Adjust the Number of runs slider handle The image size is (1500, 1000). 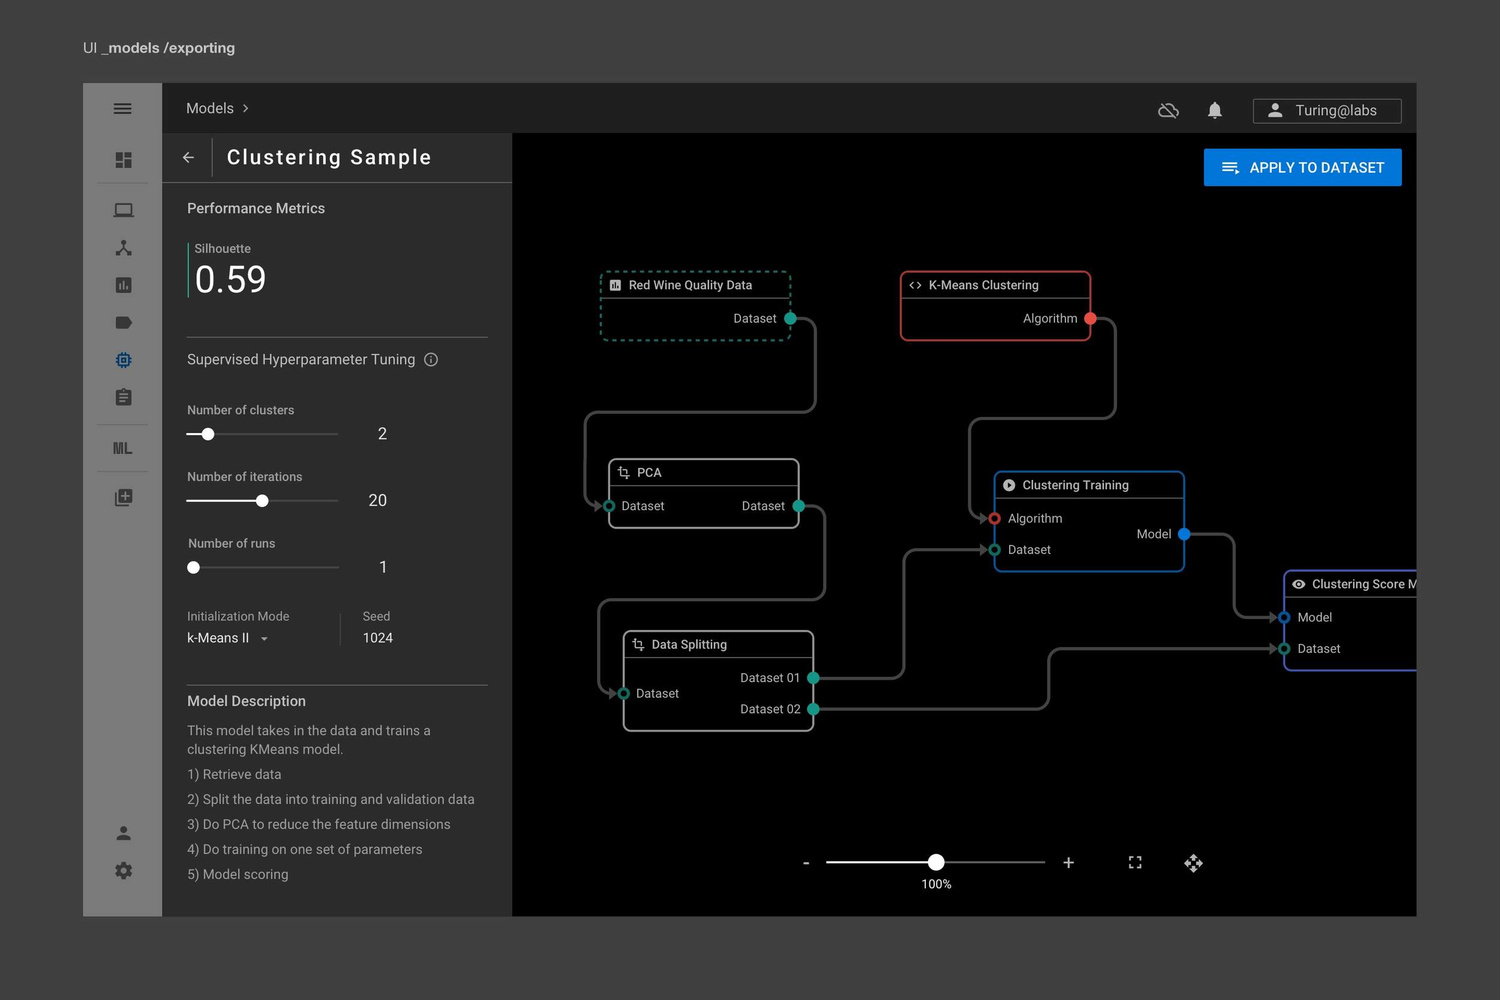(x=194, y=568)
